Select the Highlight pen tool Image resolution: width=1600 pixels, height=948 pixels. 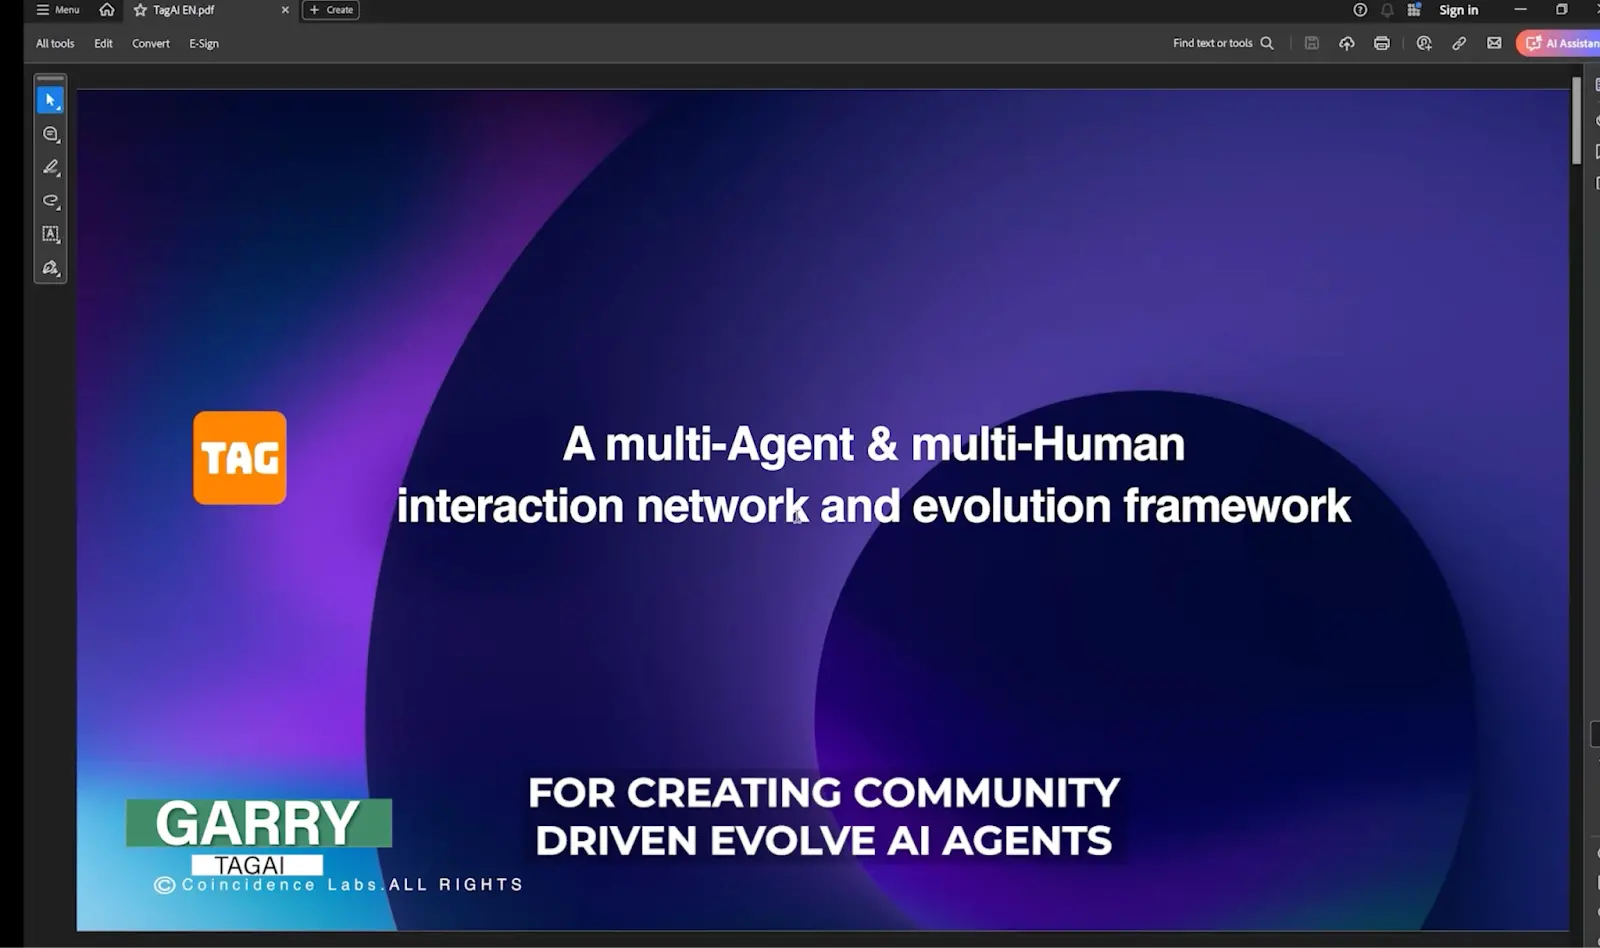click(x=51, y=167)
